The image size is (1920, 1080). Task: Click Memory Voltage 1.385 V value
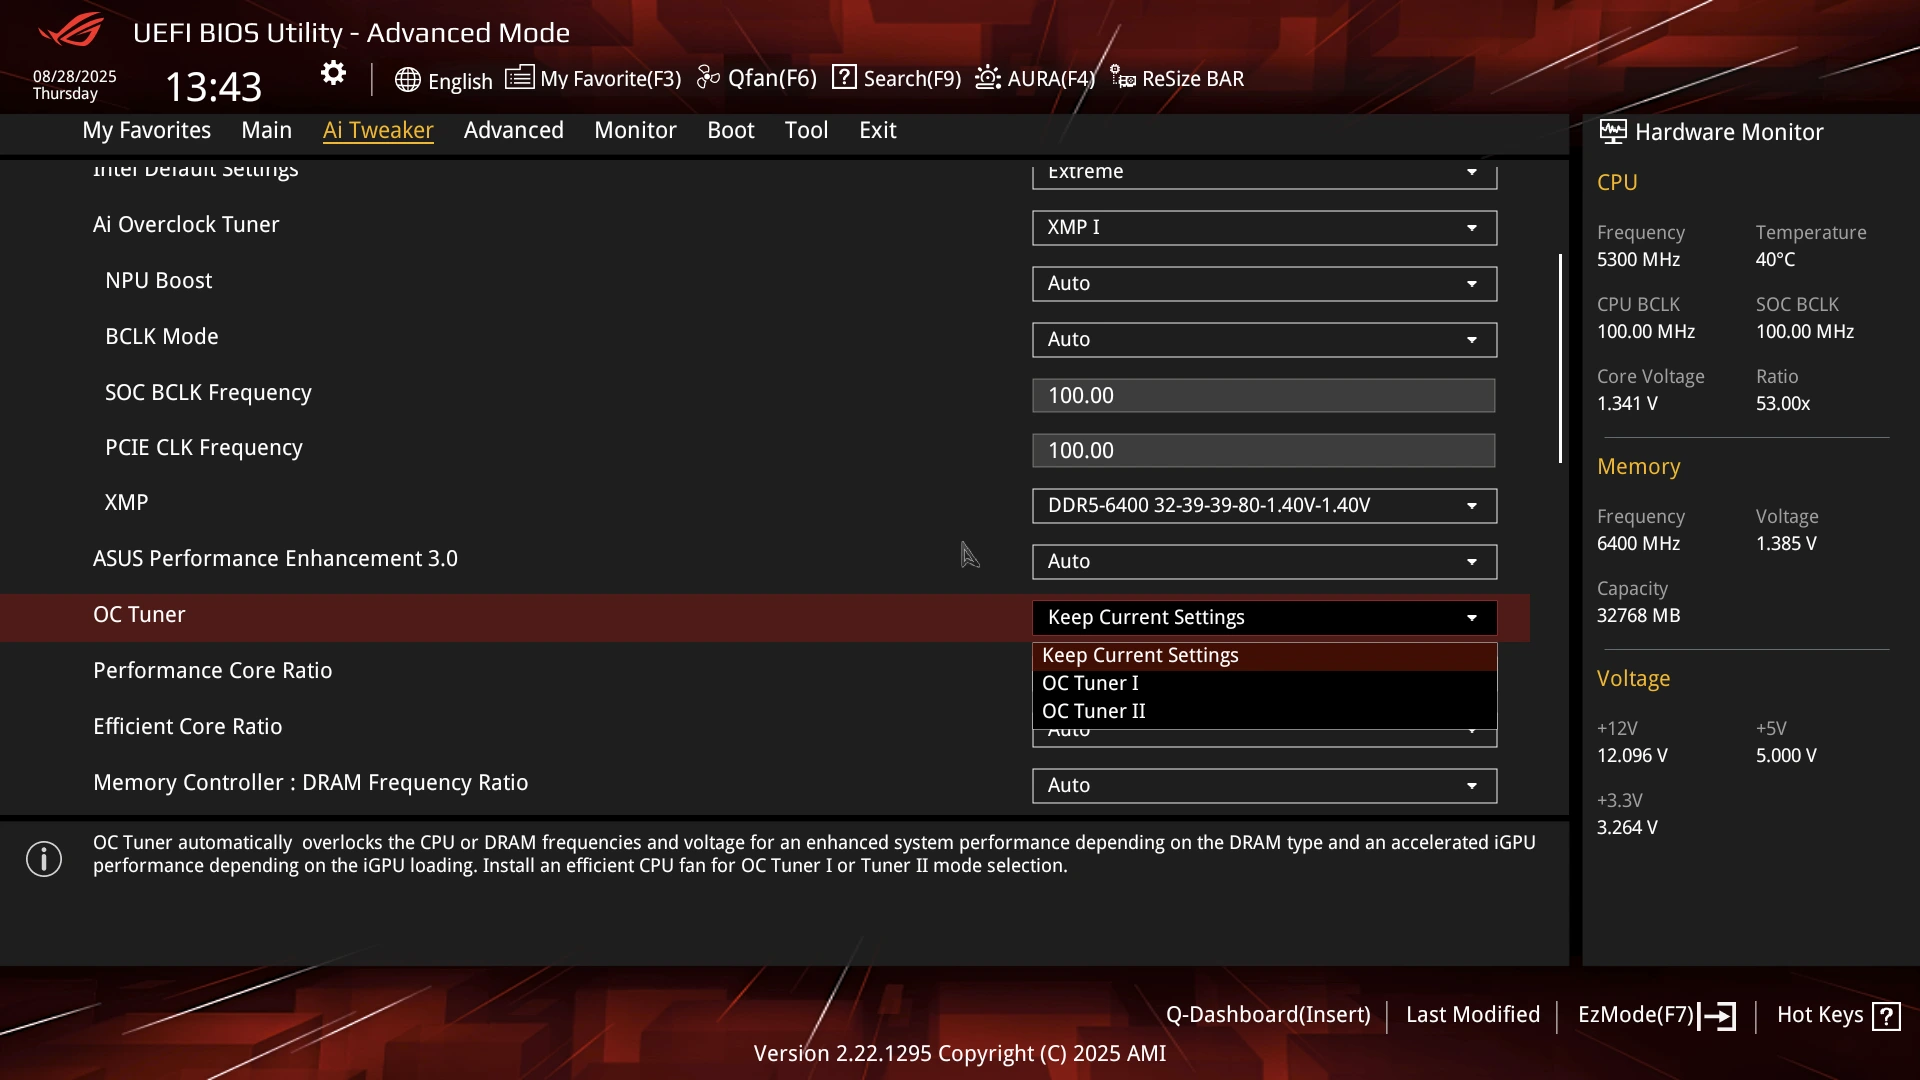pos(1786,544)
